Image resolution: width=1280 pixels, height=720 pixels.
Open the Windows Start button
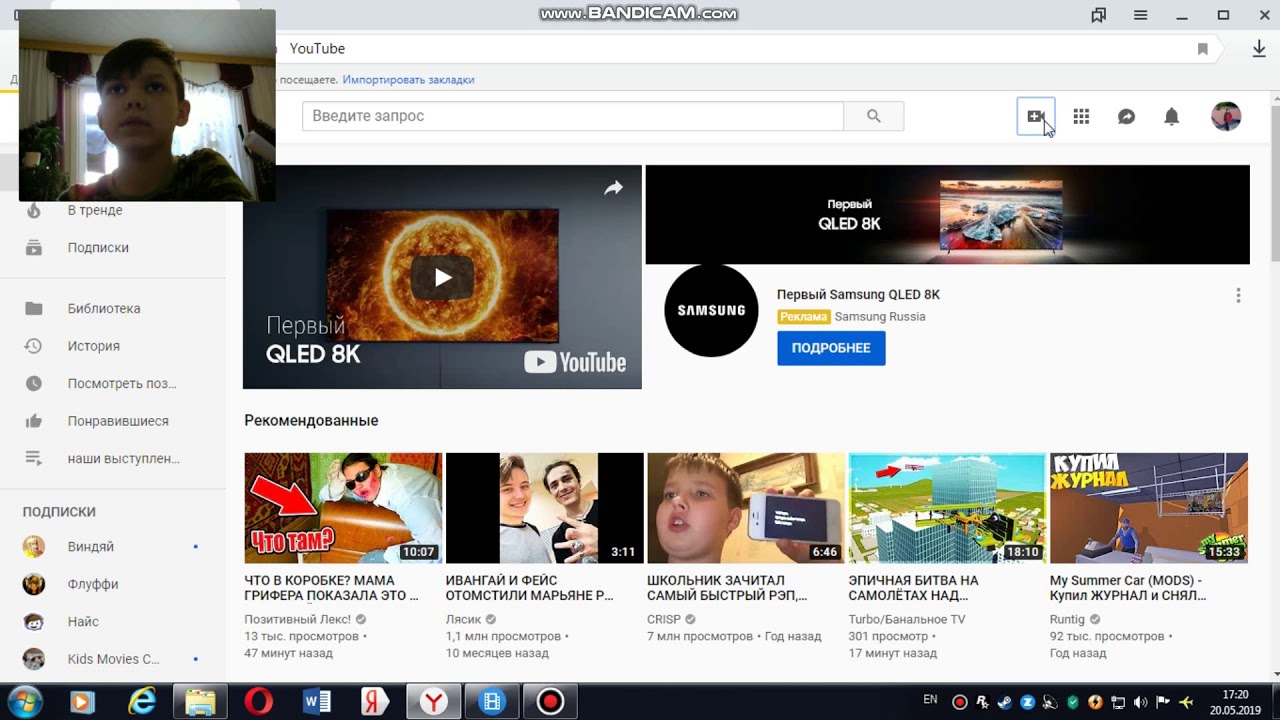24,701
